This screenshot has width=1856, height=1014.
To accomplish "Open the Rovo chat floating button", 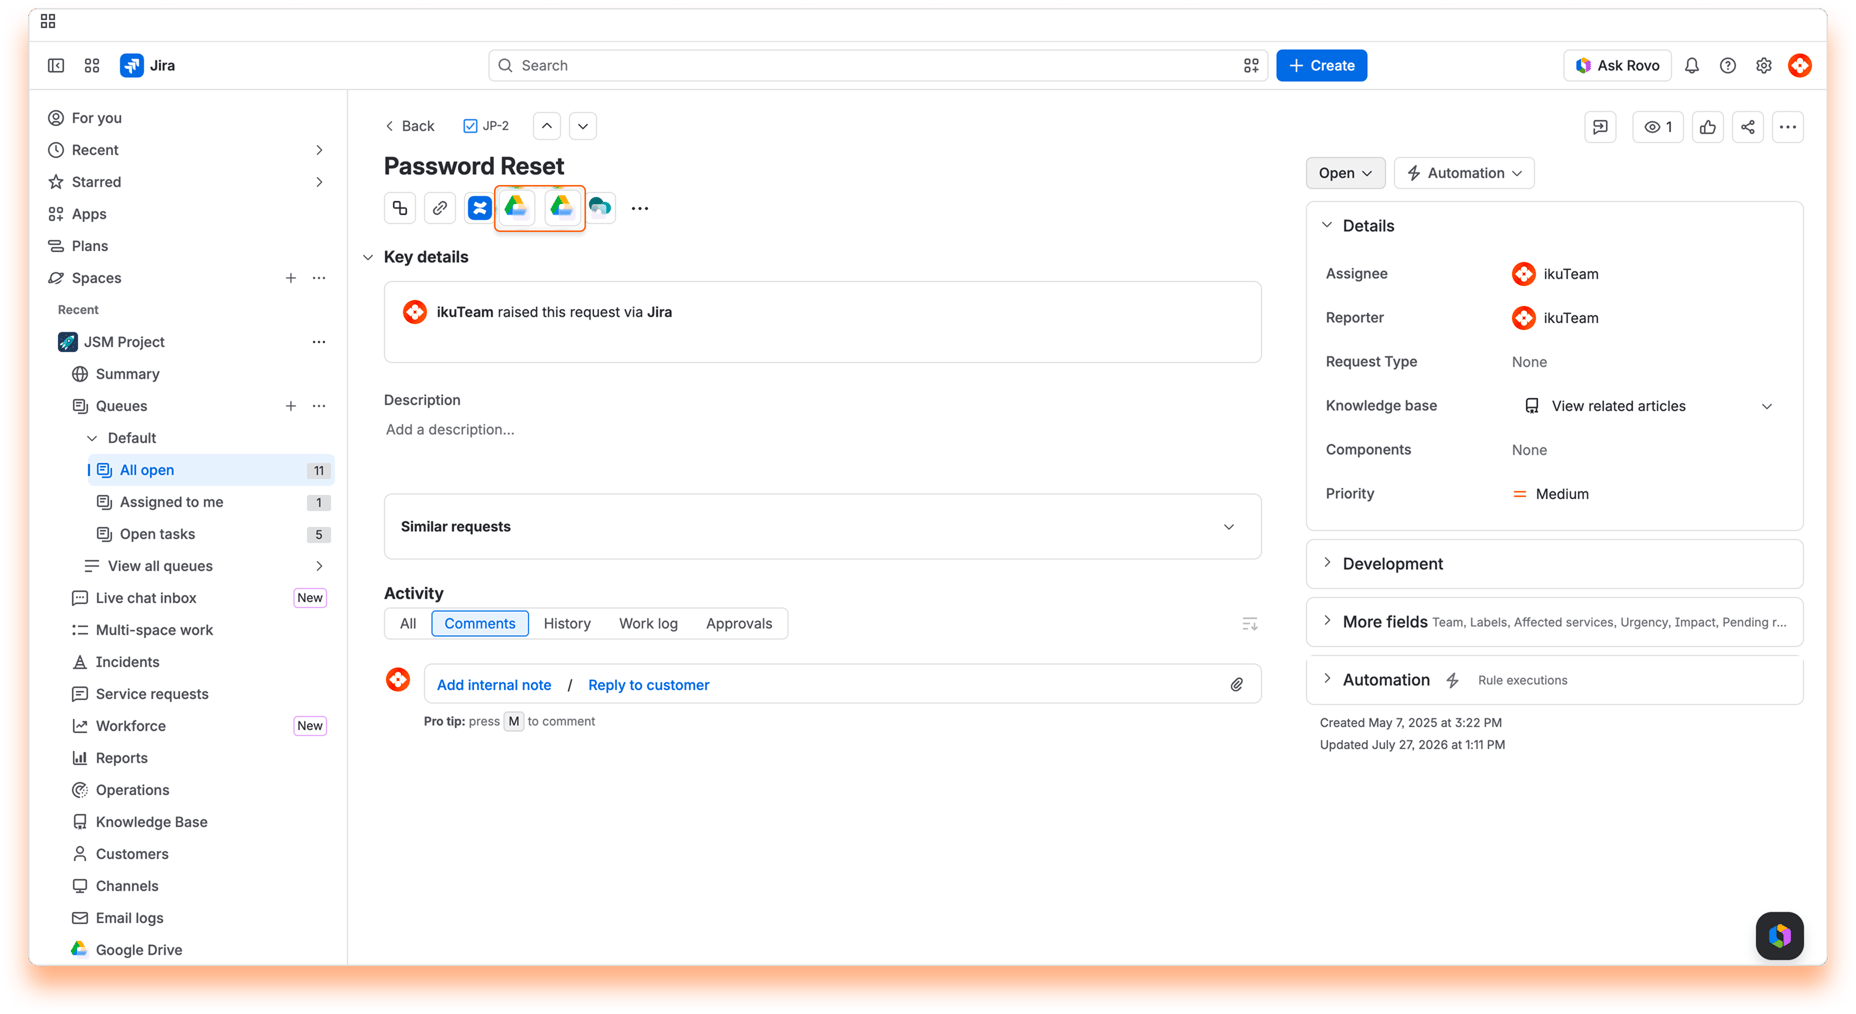I will click(1780, 936).
